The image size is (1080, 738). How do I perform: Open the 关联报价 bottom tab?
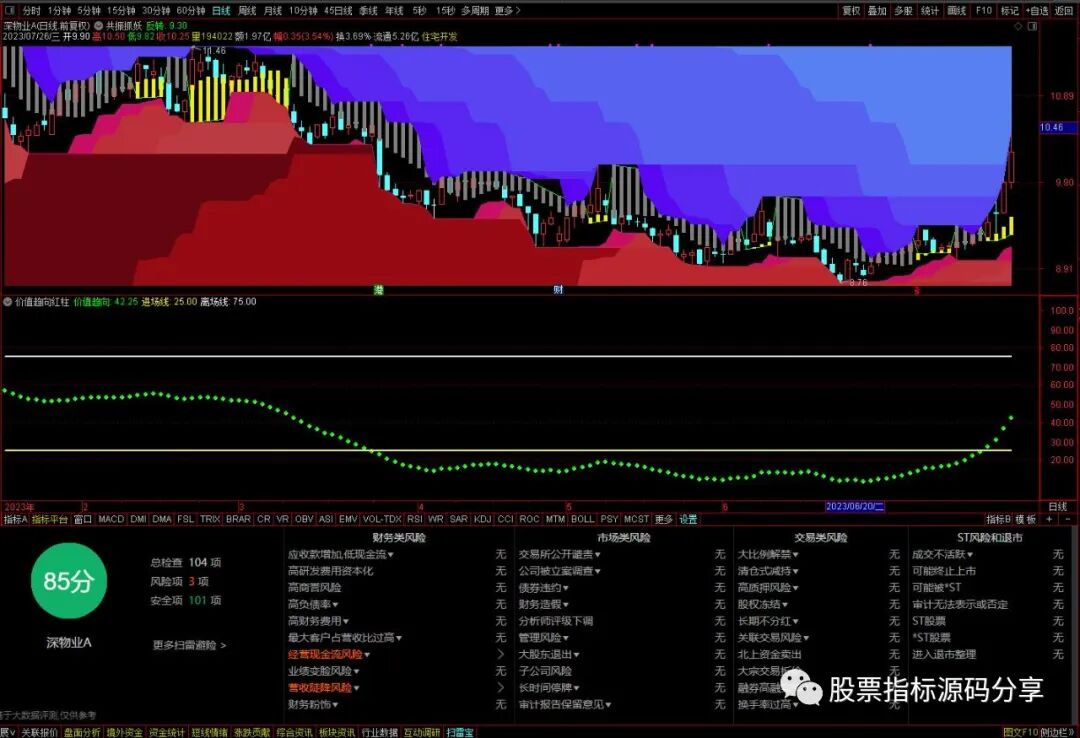[x=39, y=732]
